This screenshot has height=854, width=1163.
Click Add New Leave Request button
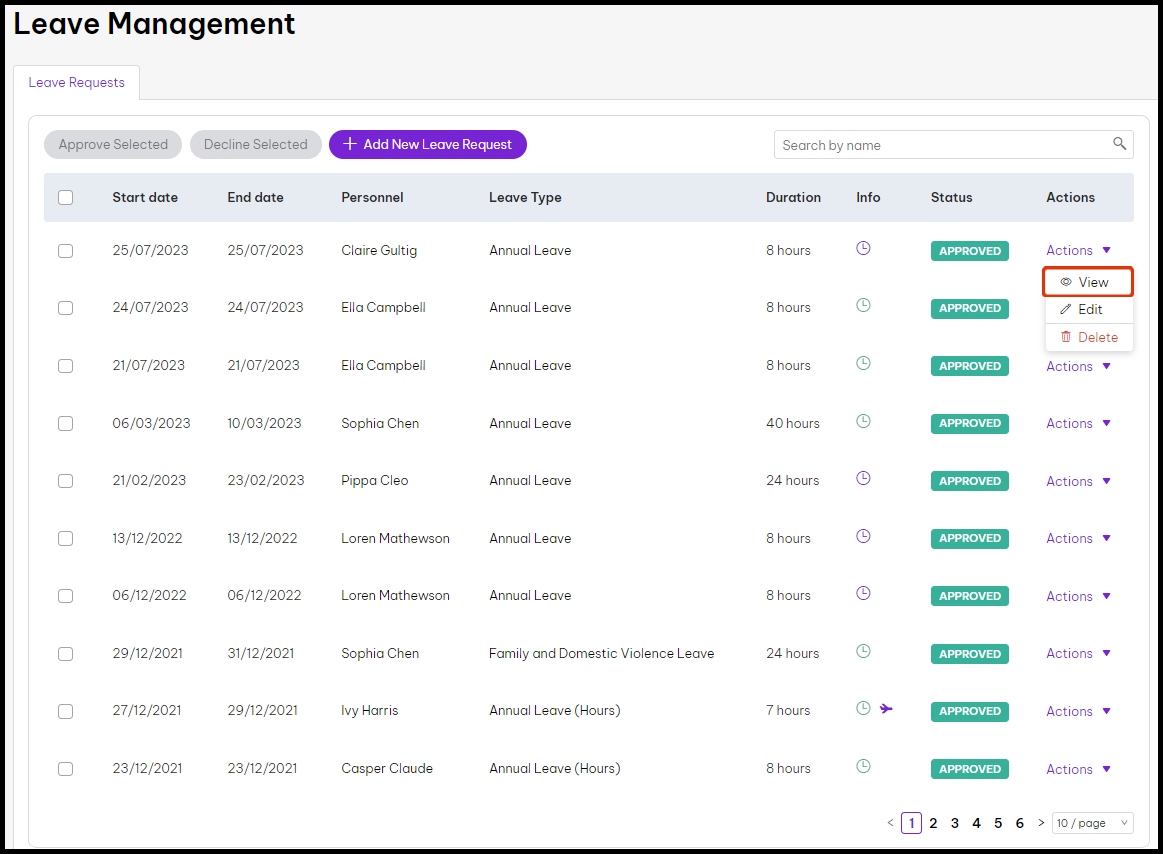428,145
